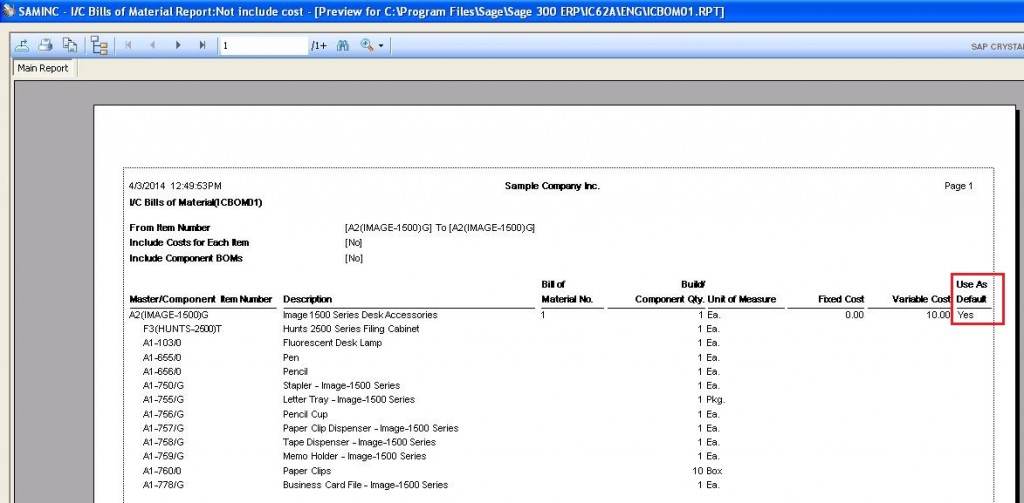
Task: Click 'Letter Tray - Image-1500 Series' text
Action: (349, 400)
